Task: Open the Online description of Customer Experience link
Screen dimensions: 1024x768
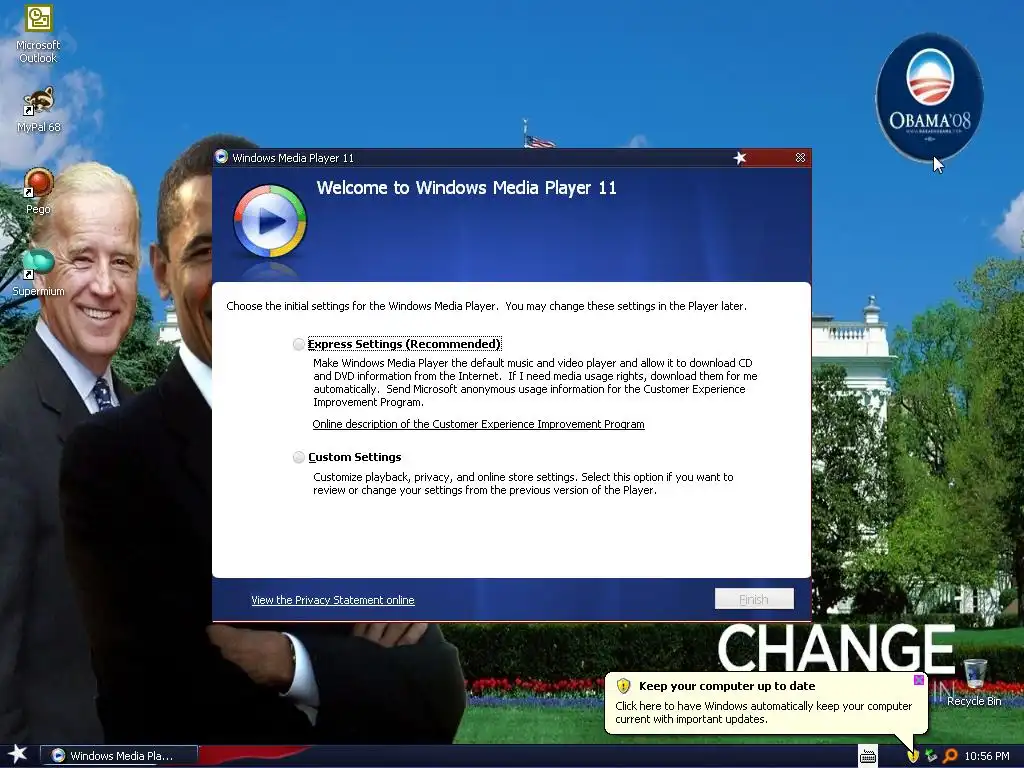Action: coord(478,424)
